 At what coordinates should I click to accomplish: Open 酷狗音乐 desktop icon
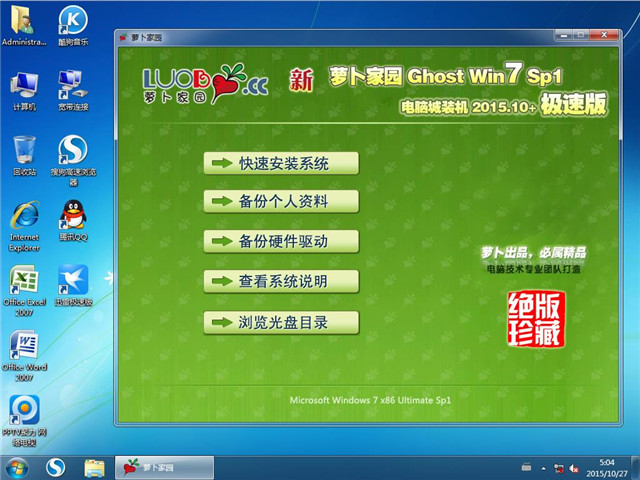(72, 24)
